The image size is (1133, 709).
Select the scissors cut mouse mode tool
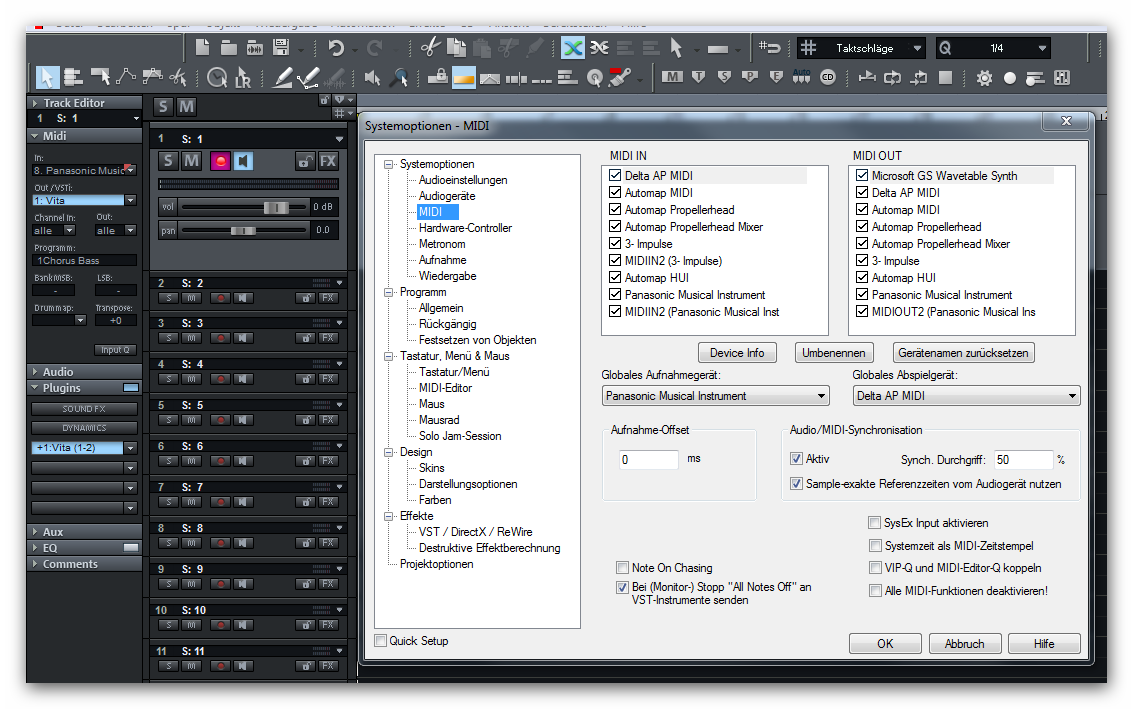[178, 77]
